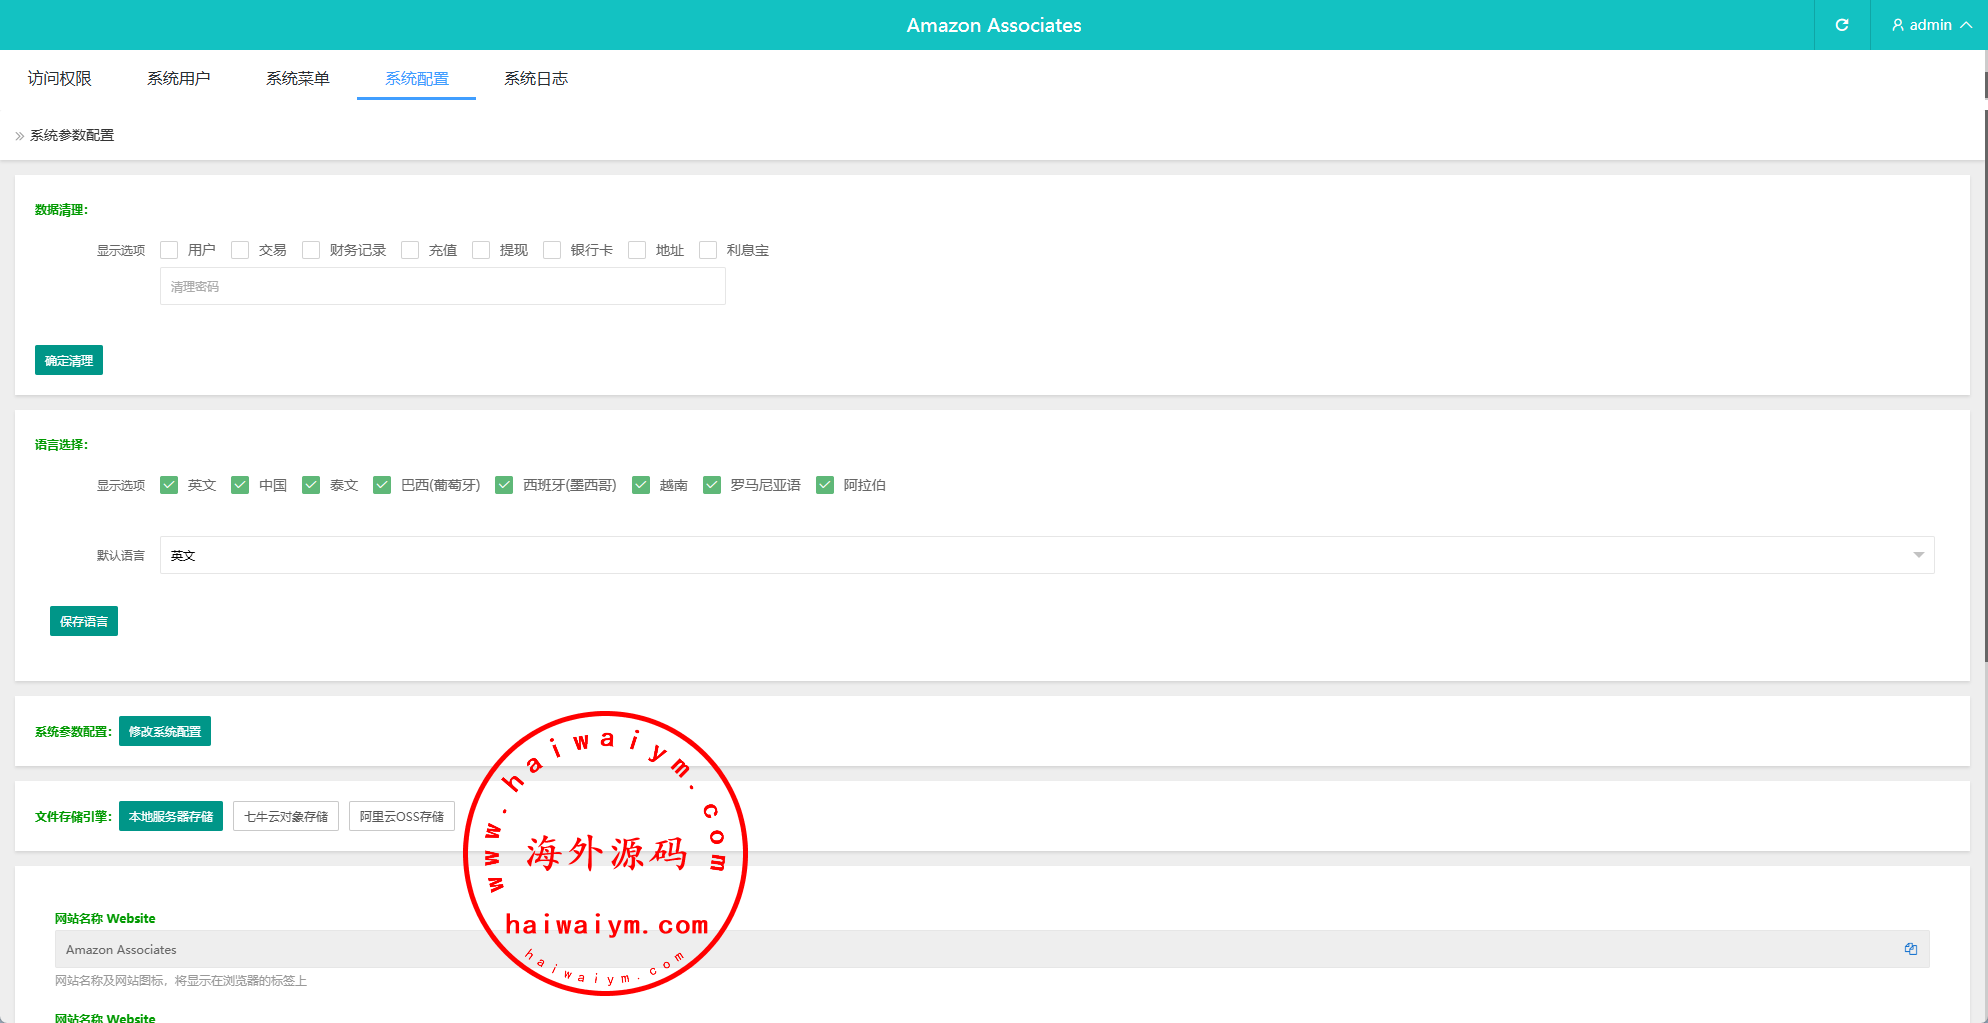1988x1023 pixels.
Task: Uncheck the 泰文 language checkbox
Action: tap(311, 485)
